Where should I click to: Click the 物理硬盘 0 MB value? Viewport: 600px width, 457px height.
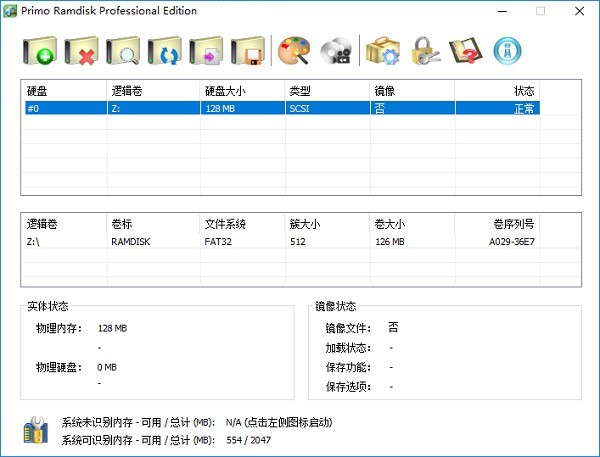(107, 367)
